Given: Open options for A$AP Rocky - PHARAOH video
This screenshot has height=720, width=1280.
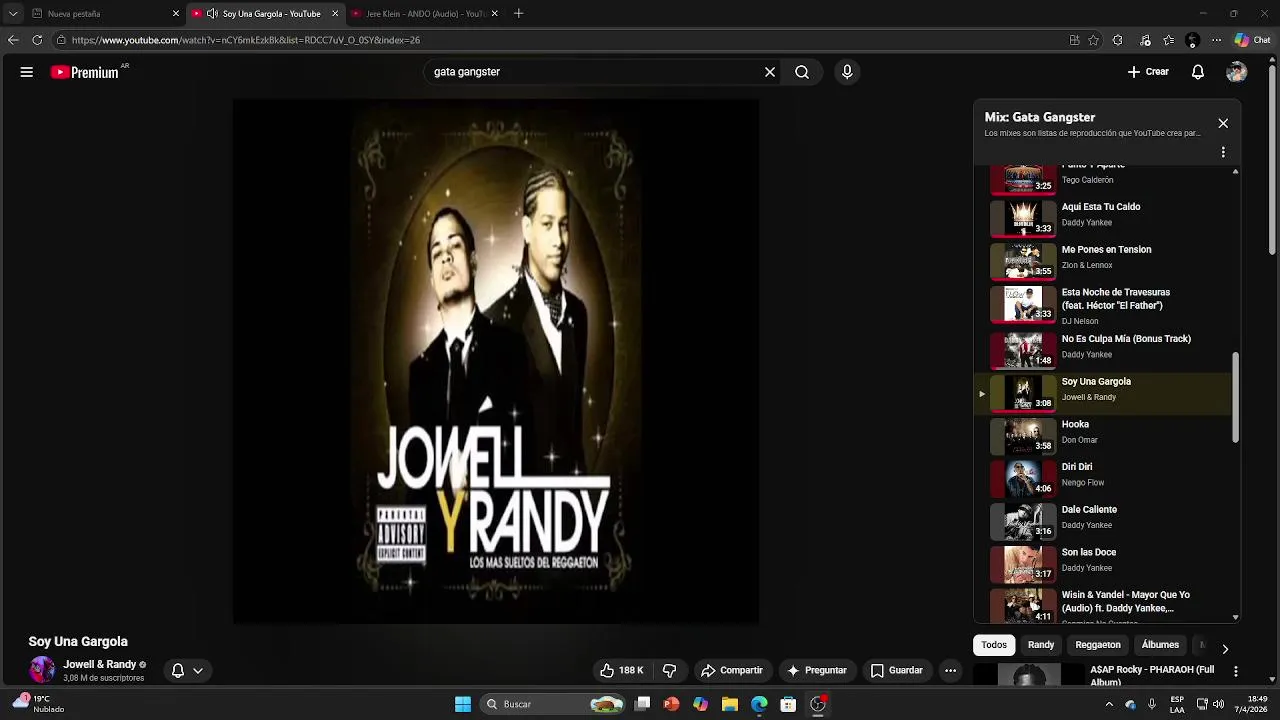Looking at the screenshot, I should point(1236,671).
